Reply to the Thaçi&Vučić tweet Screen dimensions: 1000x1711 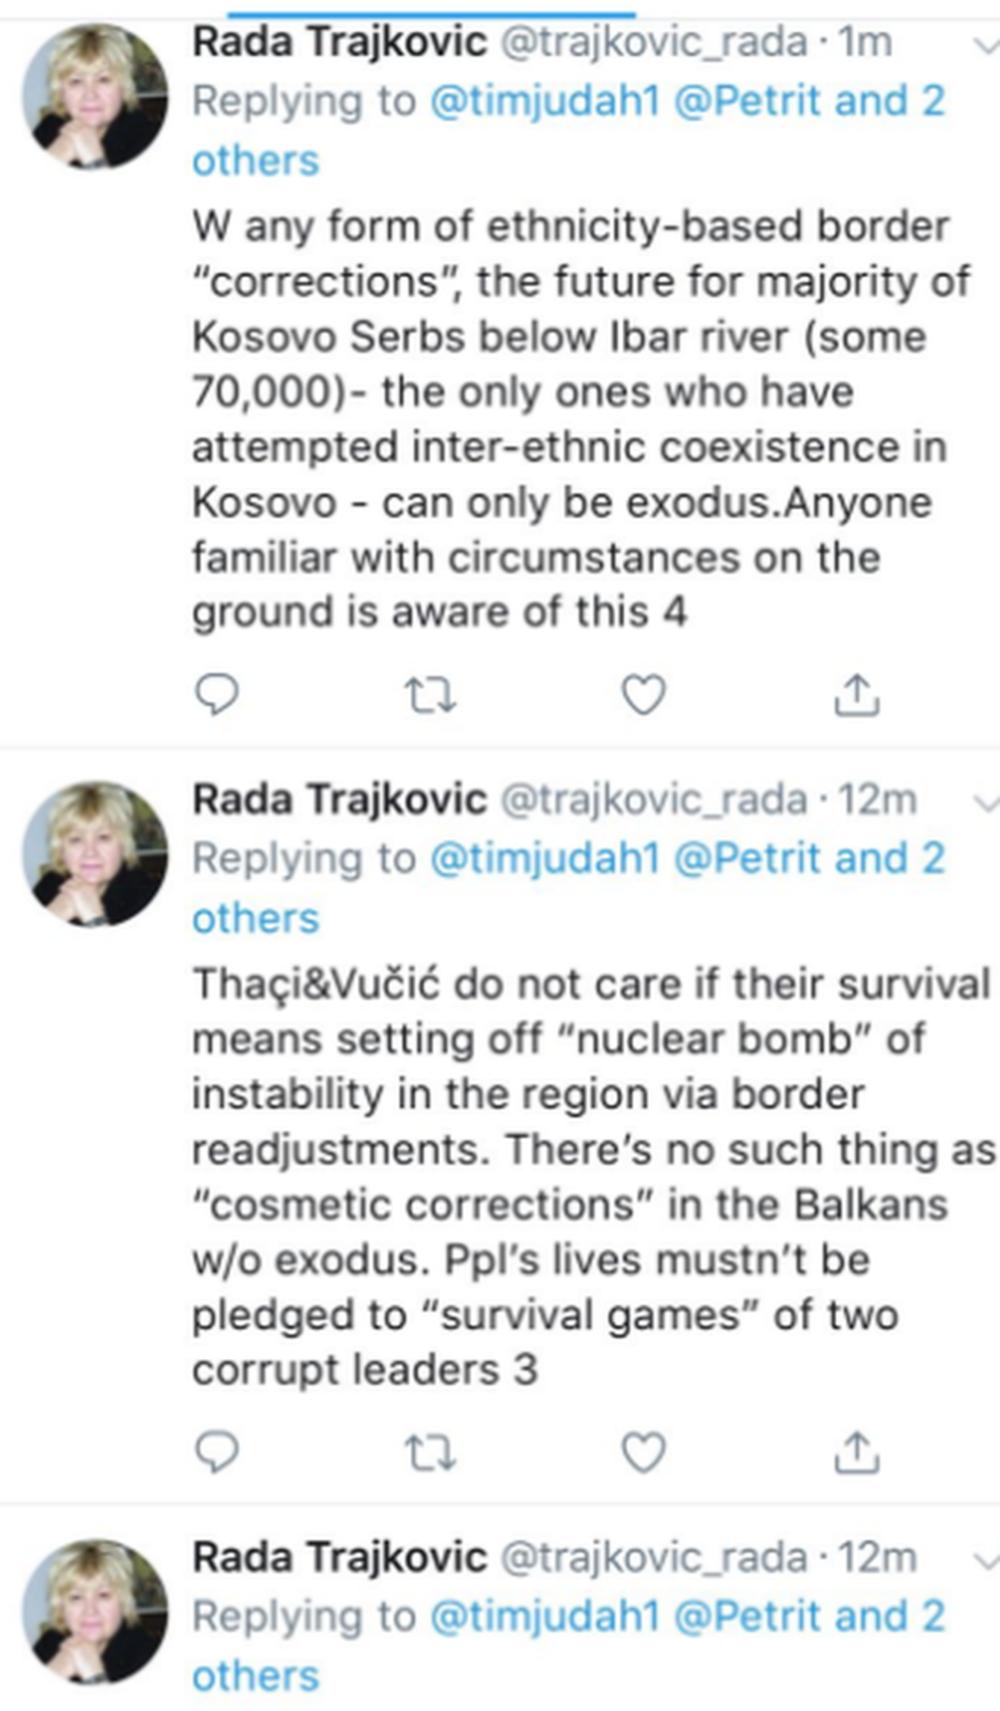click(215, 1452)
